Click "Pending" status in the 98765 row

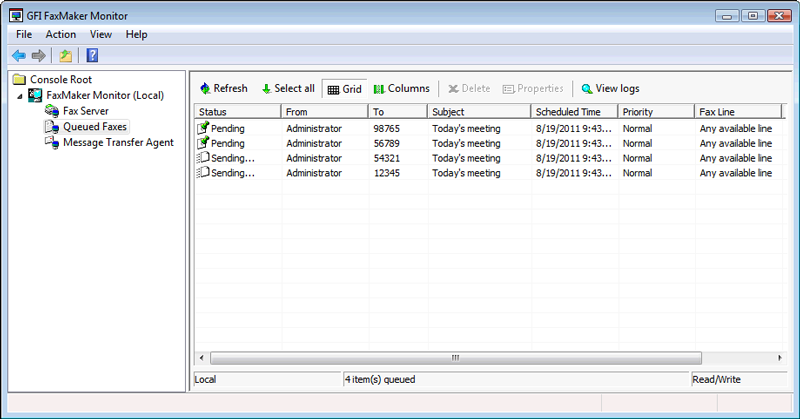228,128
